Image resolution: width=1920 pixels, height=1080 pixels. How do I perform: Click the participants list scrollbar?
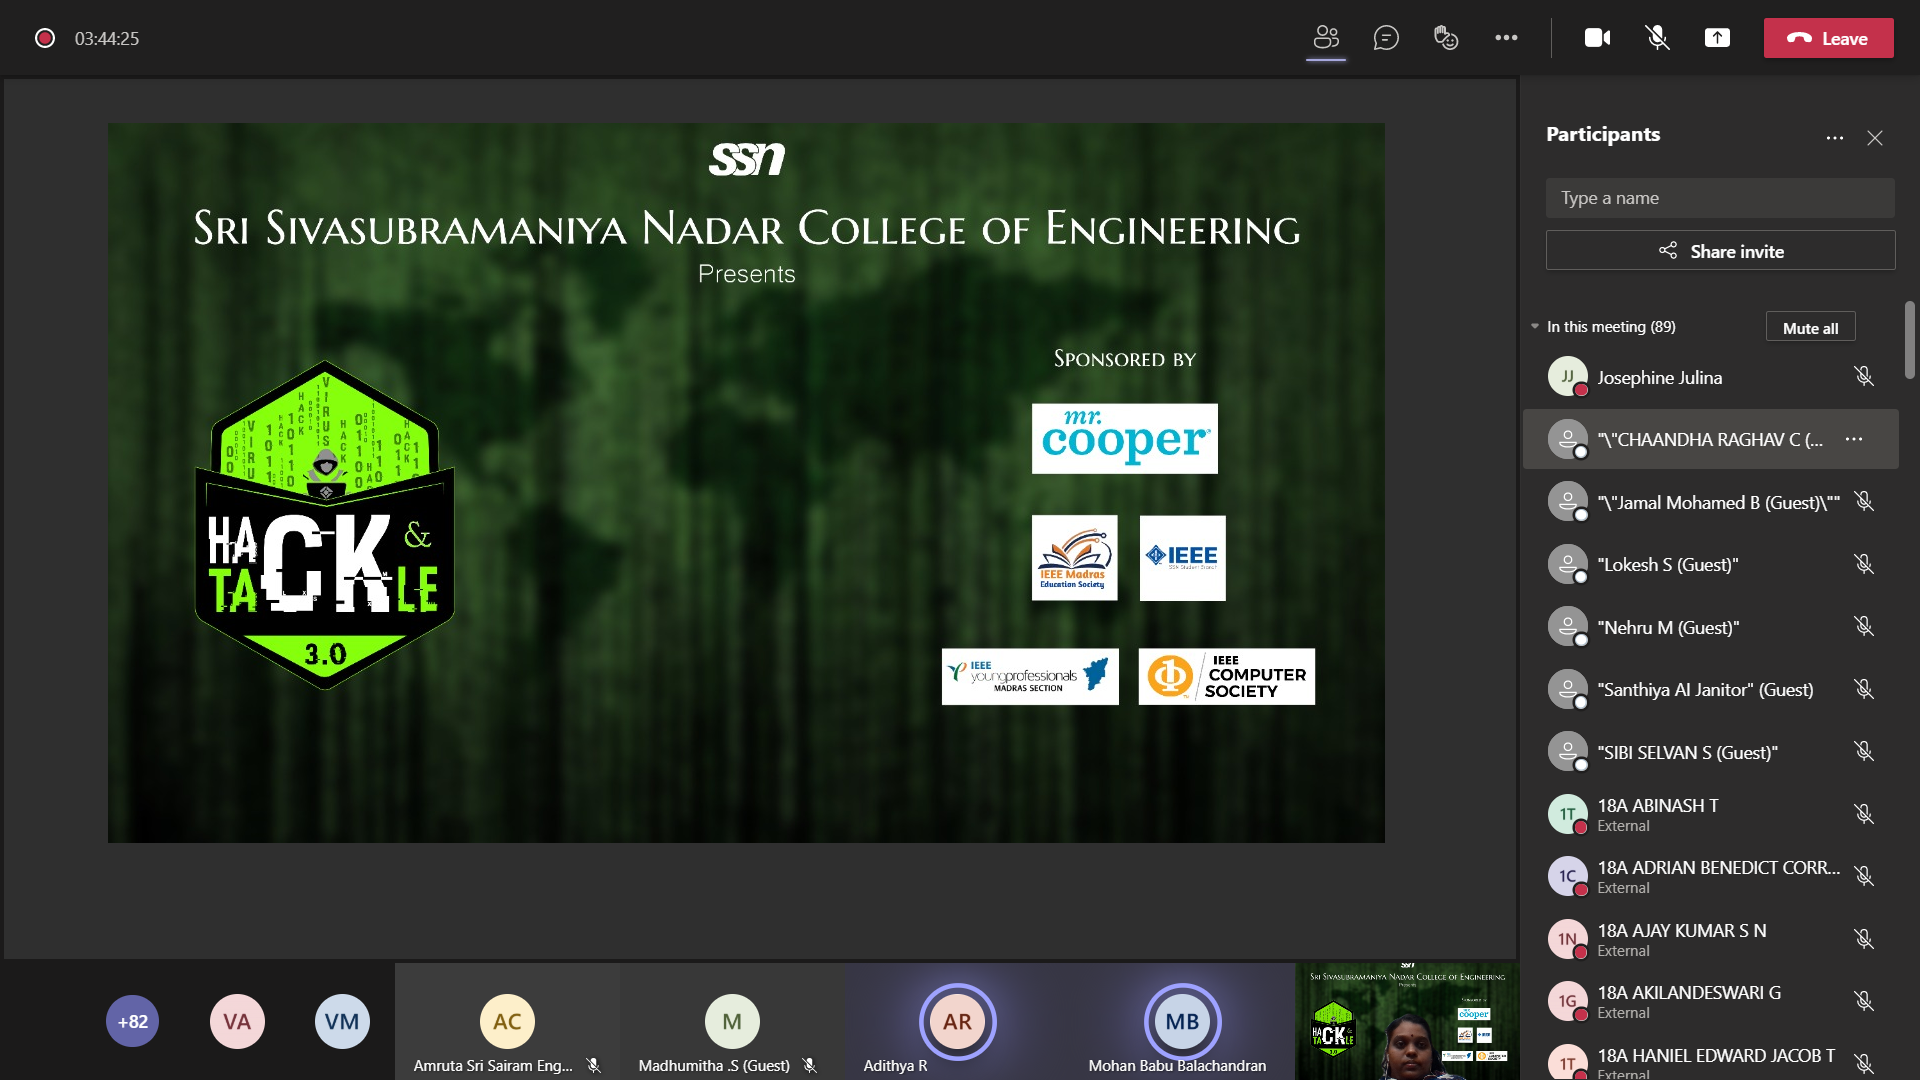click(1909, 340)
